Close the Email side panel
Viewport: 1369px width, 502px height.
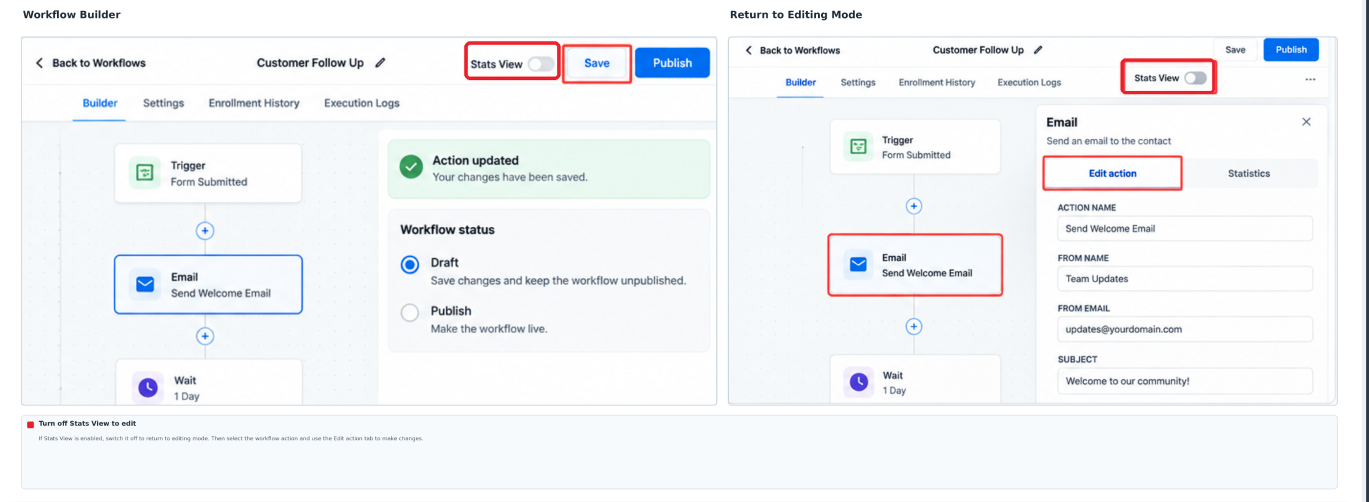(x=1306, y=122)
